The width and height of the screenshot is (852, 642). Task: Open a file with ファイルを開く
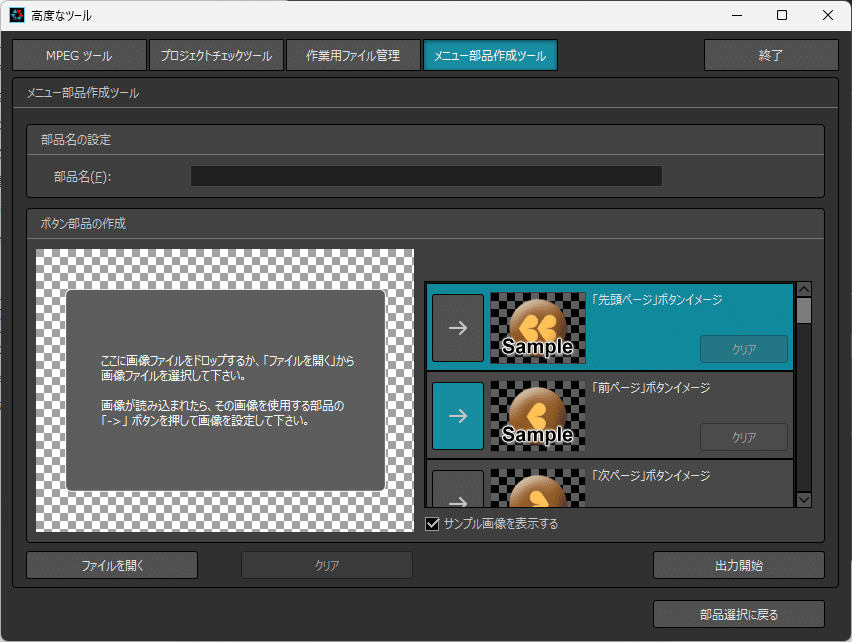point(111,564)
